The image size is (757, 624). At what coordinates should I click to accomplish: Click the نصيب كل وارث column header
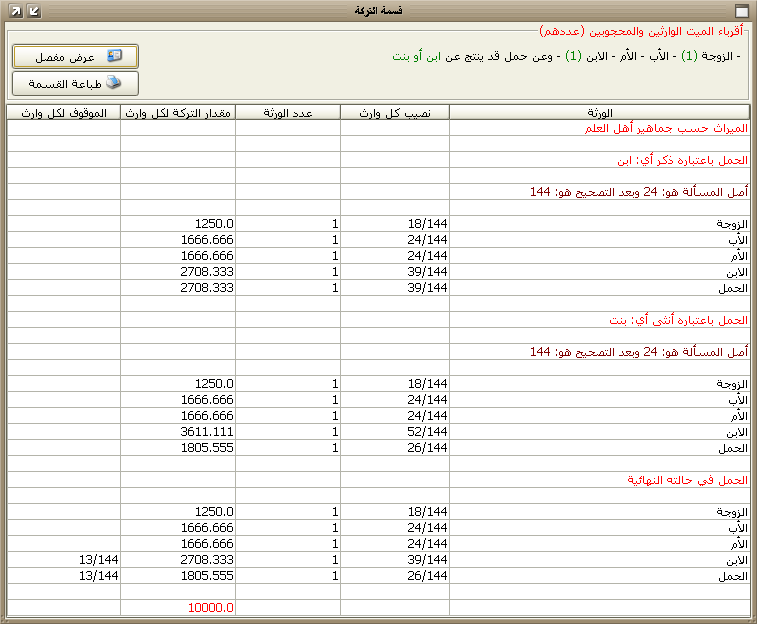(x=395, y=113)
